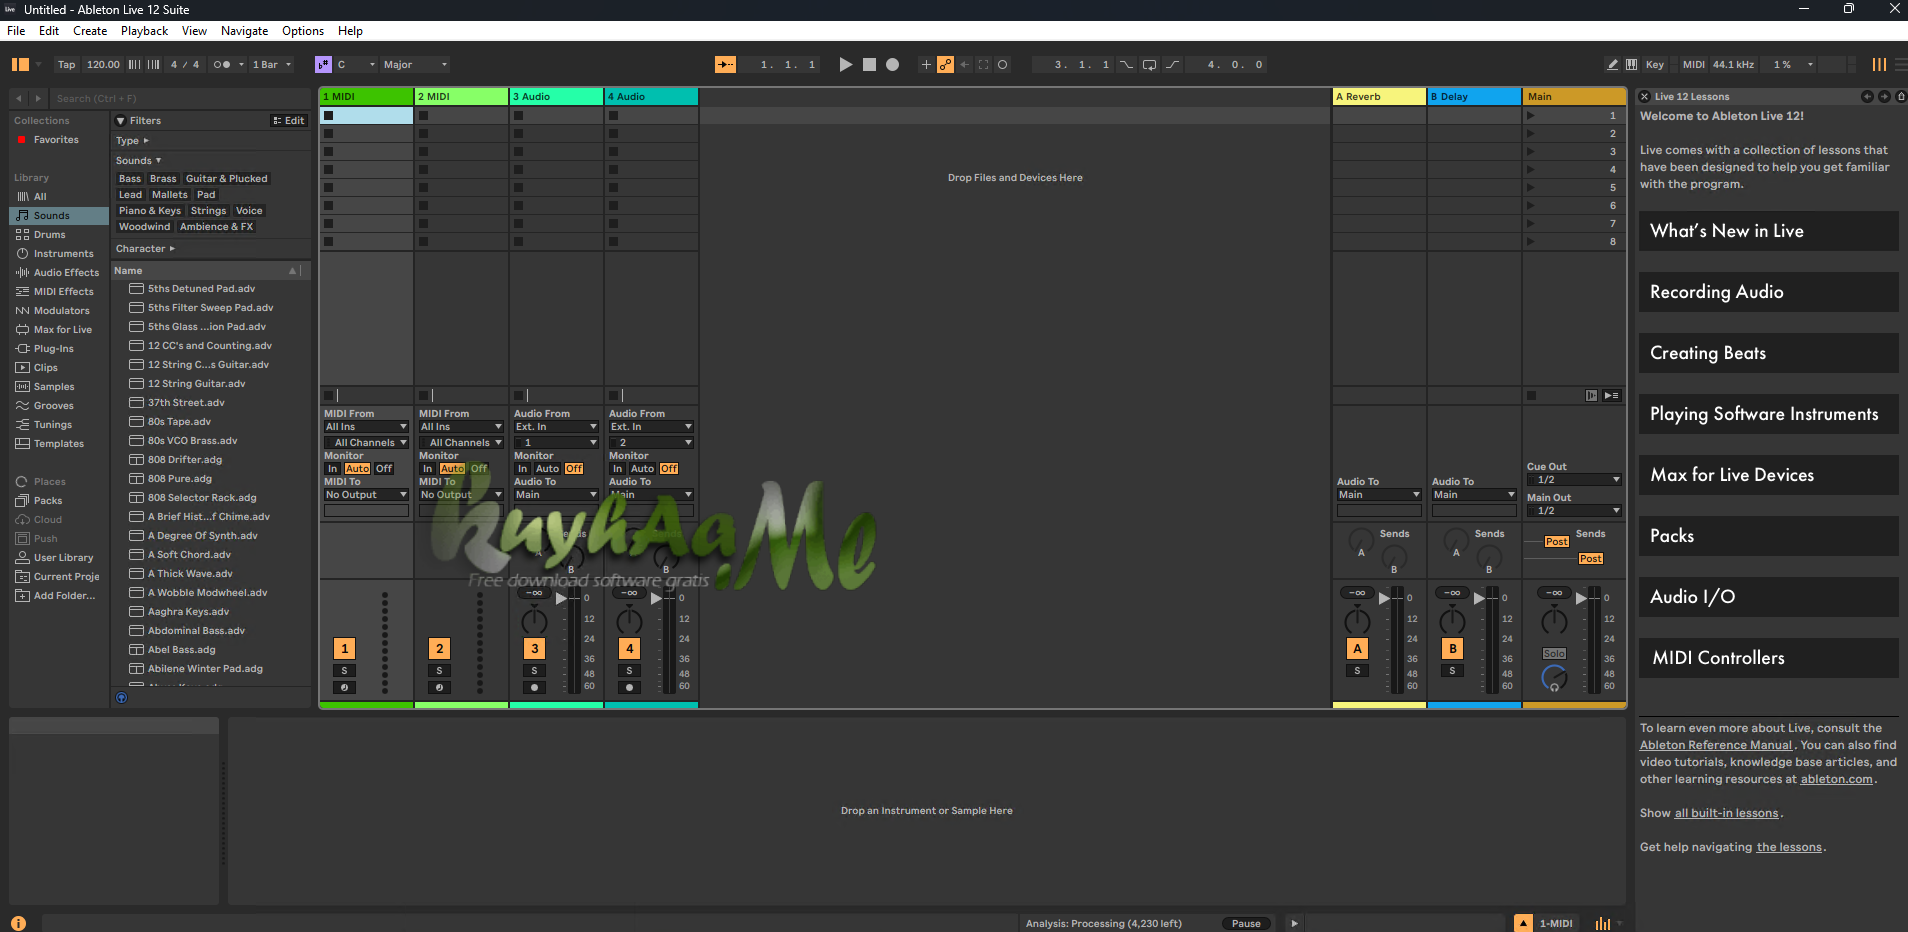
Task: Click the Session Record circle button
Action: point(1002,64)
